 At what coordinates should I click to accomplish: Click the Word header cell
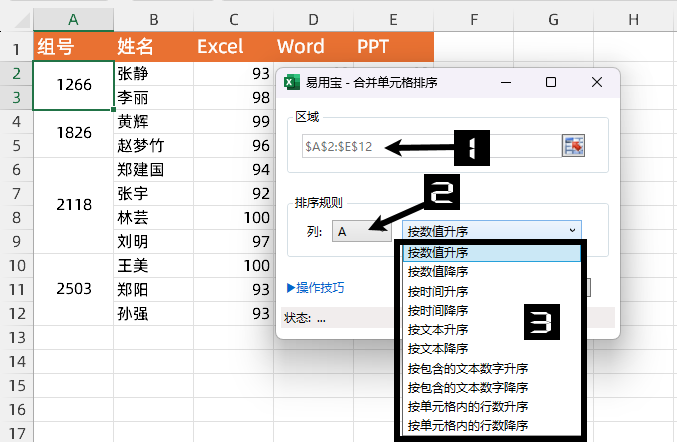pyautogui.click(x=313, y=47)
